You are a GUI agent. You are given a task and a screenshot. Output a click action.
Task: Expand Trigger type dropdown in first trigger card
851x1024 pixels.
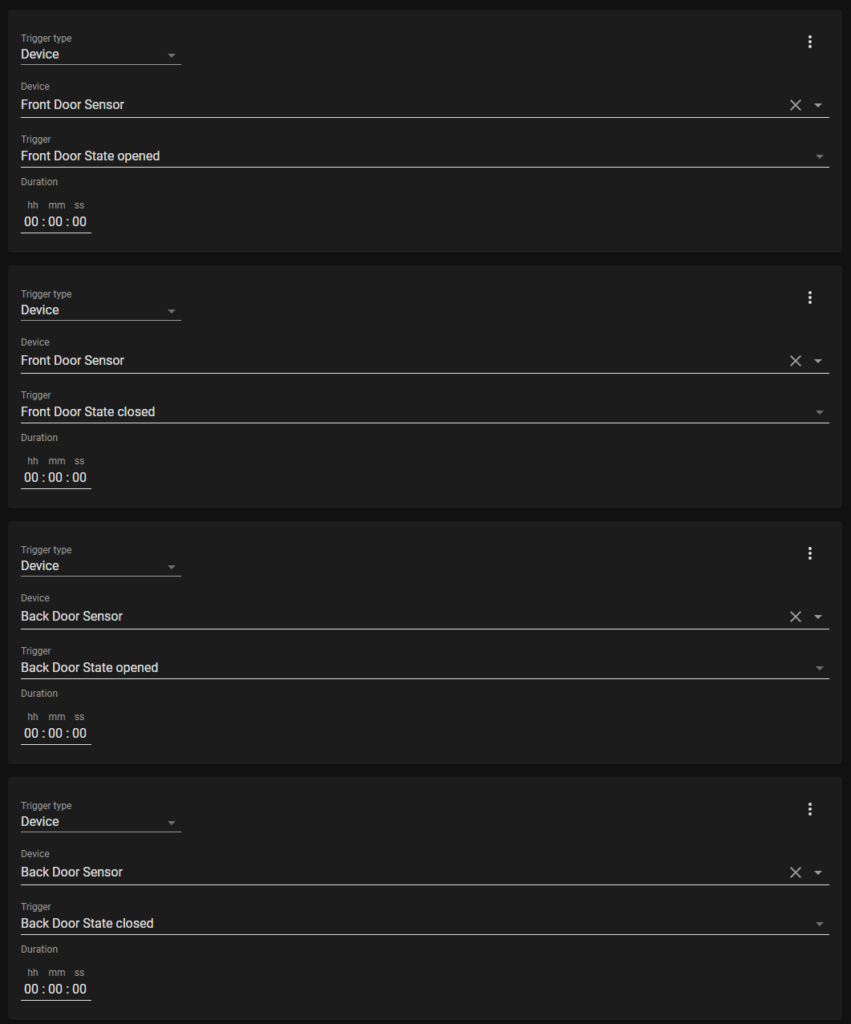point(101,49)
